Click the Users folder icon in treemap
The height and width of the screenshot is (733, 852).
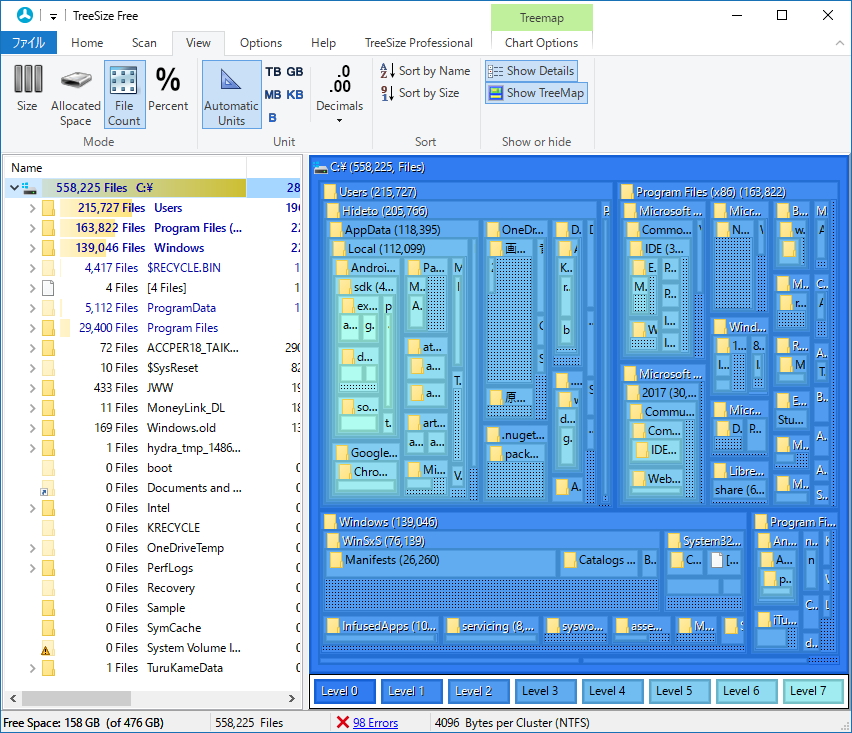point(330,192)
